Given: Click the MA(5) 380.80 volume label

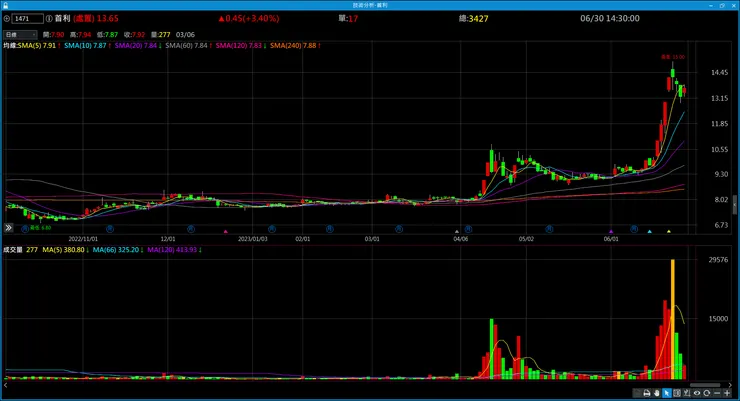Looking at the screenshot, I should coord(66,250).
